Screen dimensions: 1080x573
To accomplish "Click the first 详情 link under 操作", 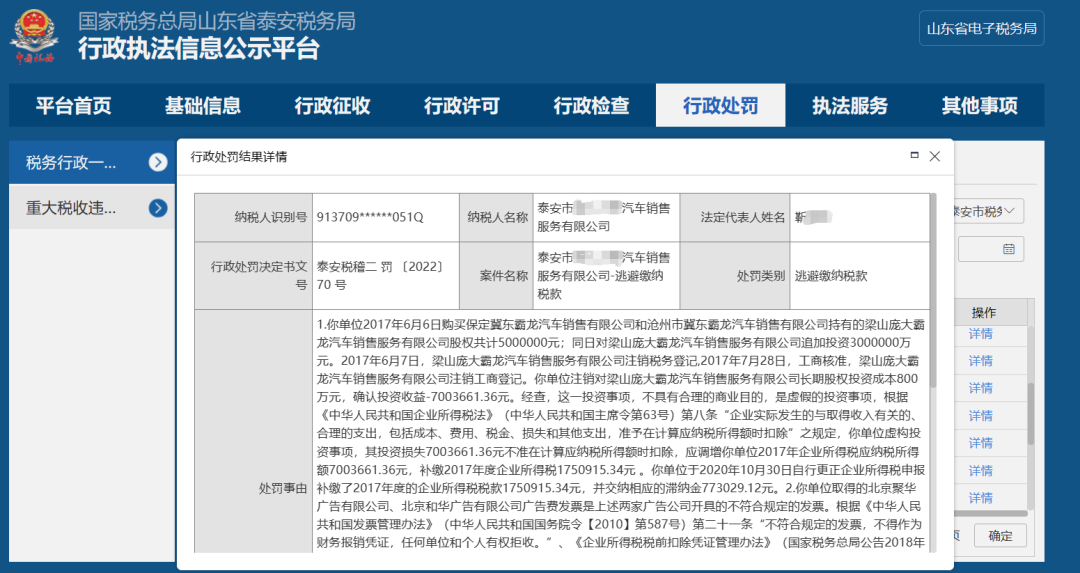I will pyautogui.click(x=980, y=334).
